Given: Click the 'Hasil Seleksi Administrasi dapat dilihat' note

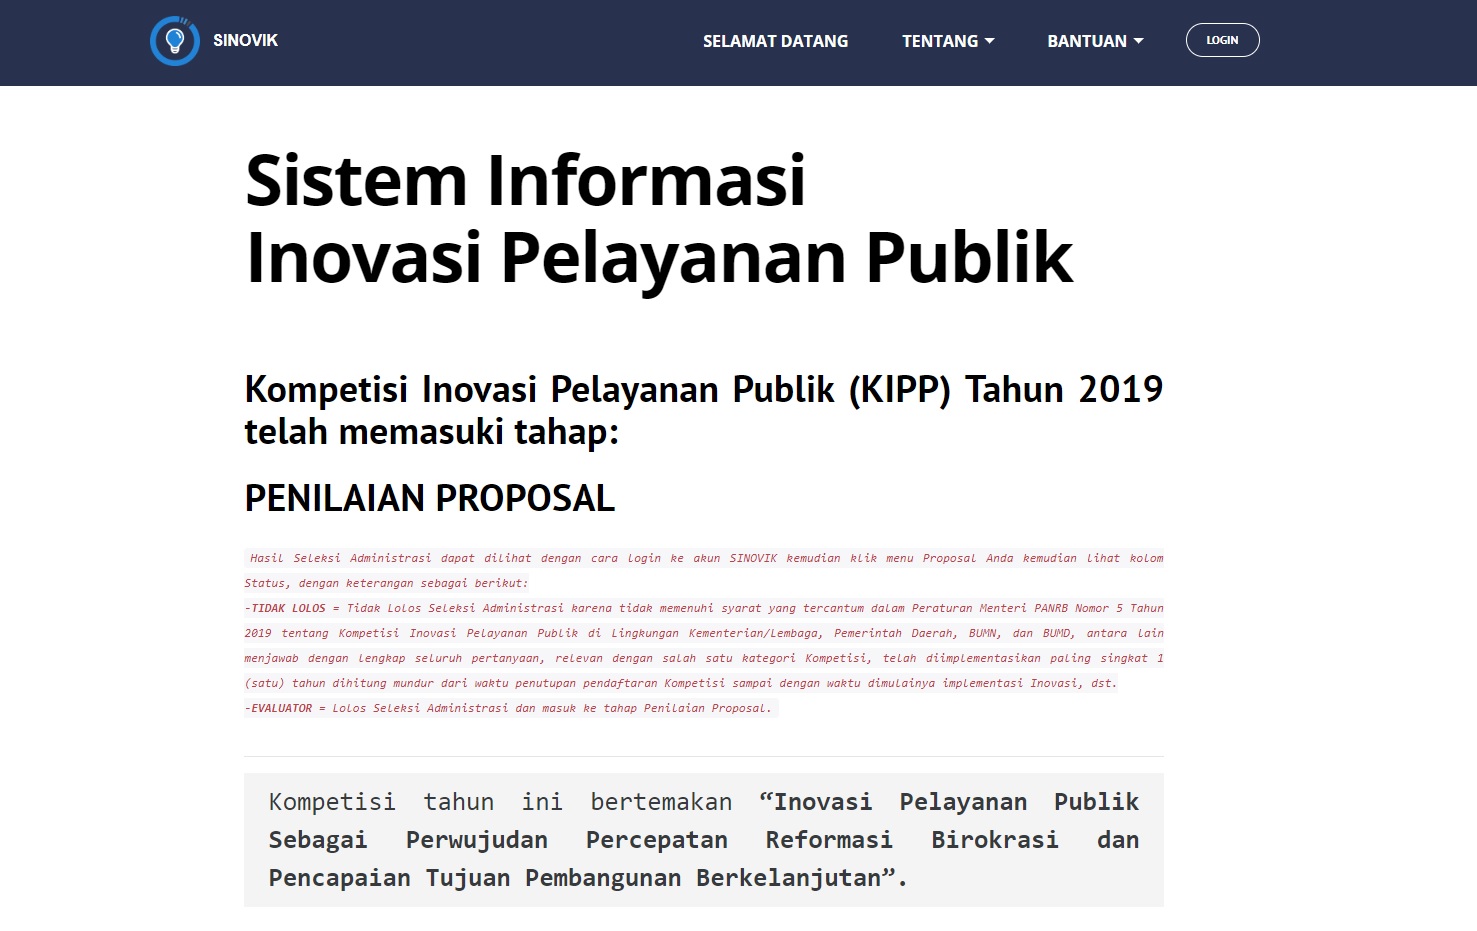Looking at the screenshot, I should [x=704, y=571].
